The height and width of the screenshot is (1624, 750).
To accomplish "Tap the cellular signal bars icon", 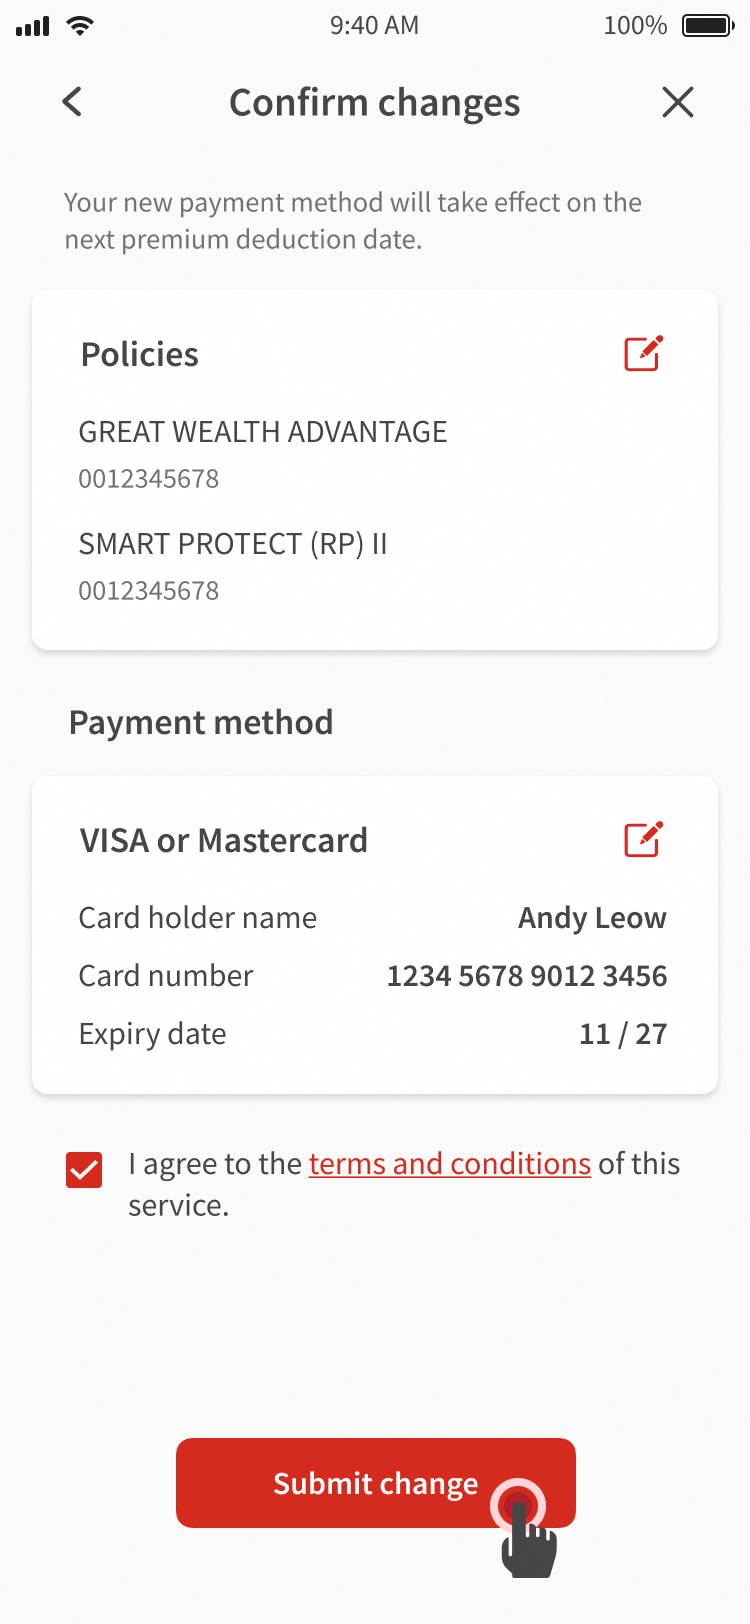I will (x=33, y=27).
